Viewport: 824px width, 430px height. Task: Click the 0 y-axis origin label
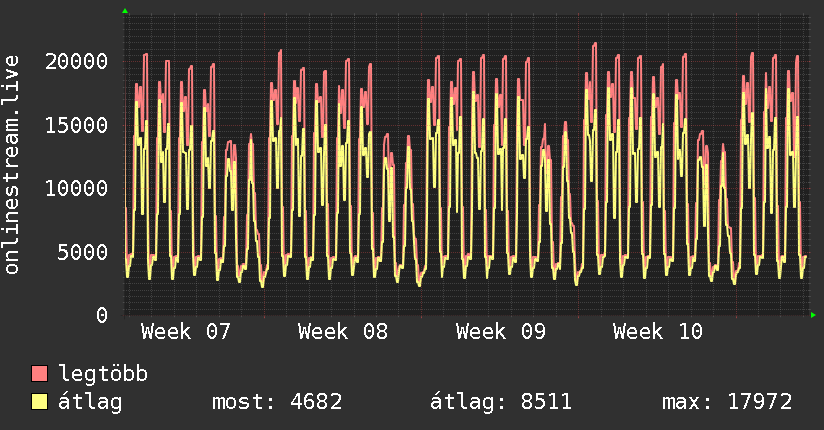pyautogui.click(x=102, y=315)
